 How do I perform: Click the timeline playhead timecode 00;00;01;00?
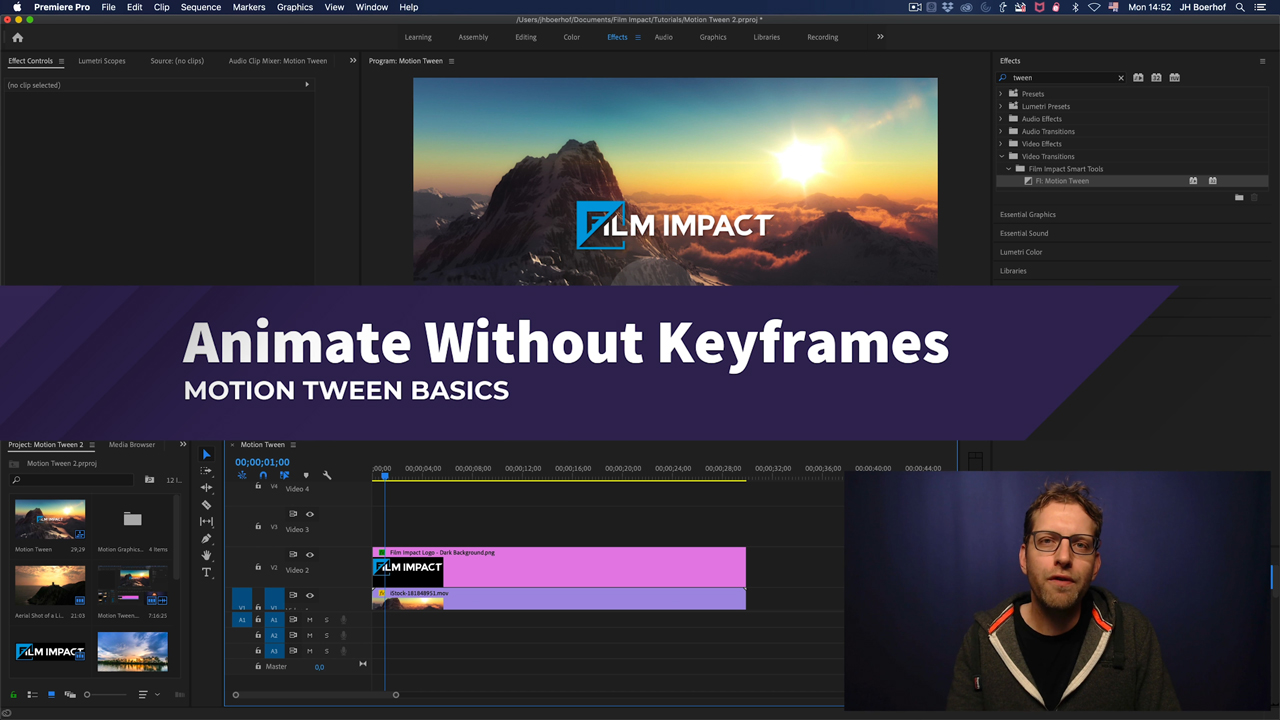(262, 462)
